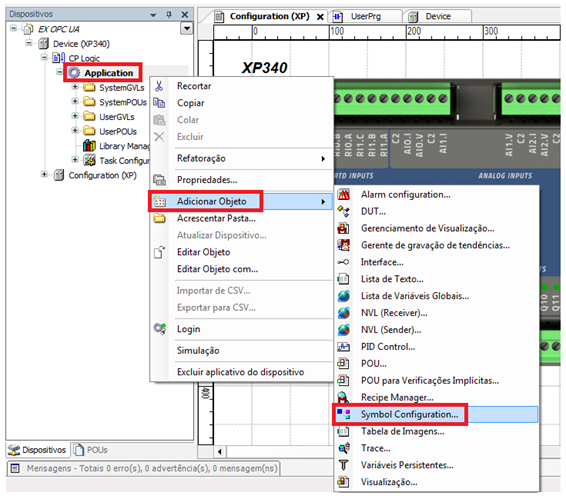Collapse the Device (XP340) tree node
This screenshot has width=566, height=499.
coord(29,43)
